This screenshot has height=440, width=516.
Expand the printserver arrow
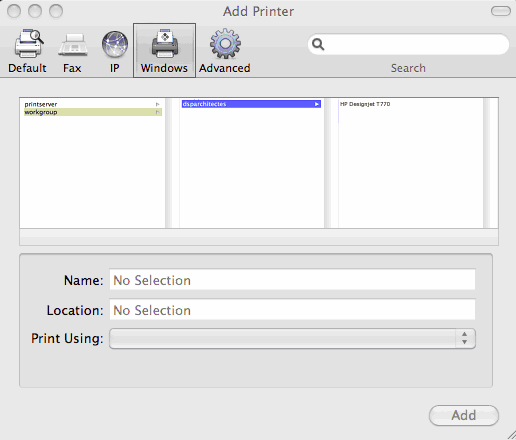[158, 104]
